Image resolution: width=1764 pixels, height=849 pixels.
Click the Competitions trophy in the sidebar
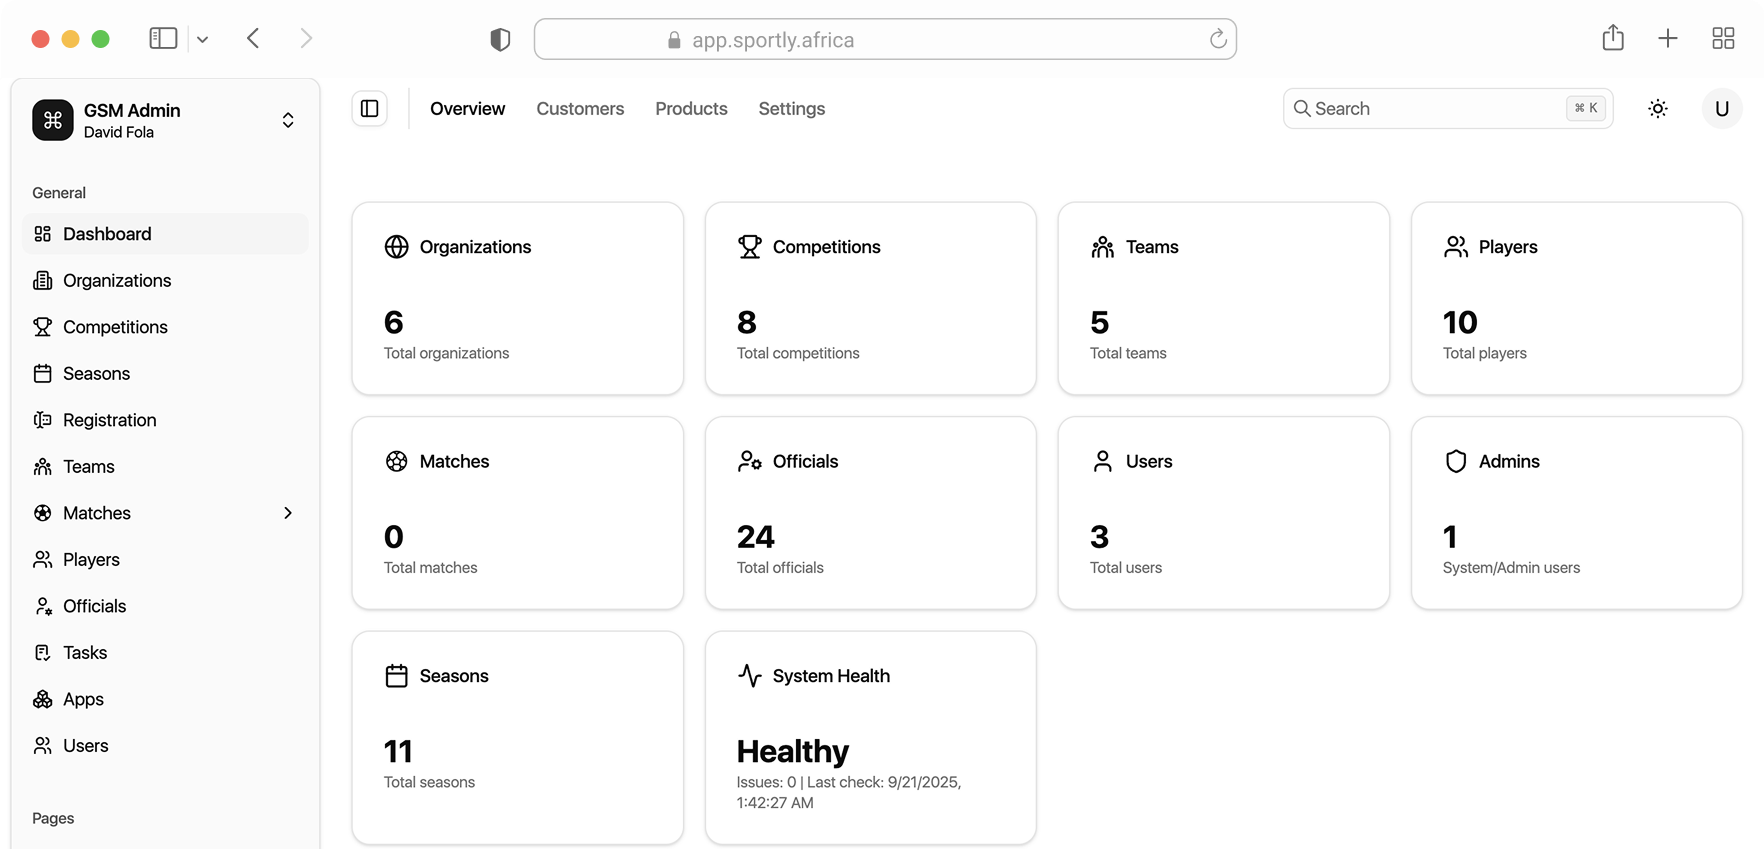tap(42, 327)
